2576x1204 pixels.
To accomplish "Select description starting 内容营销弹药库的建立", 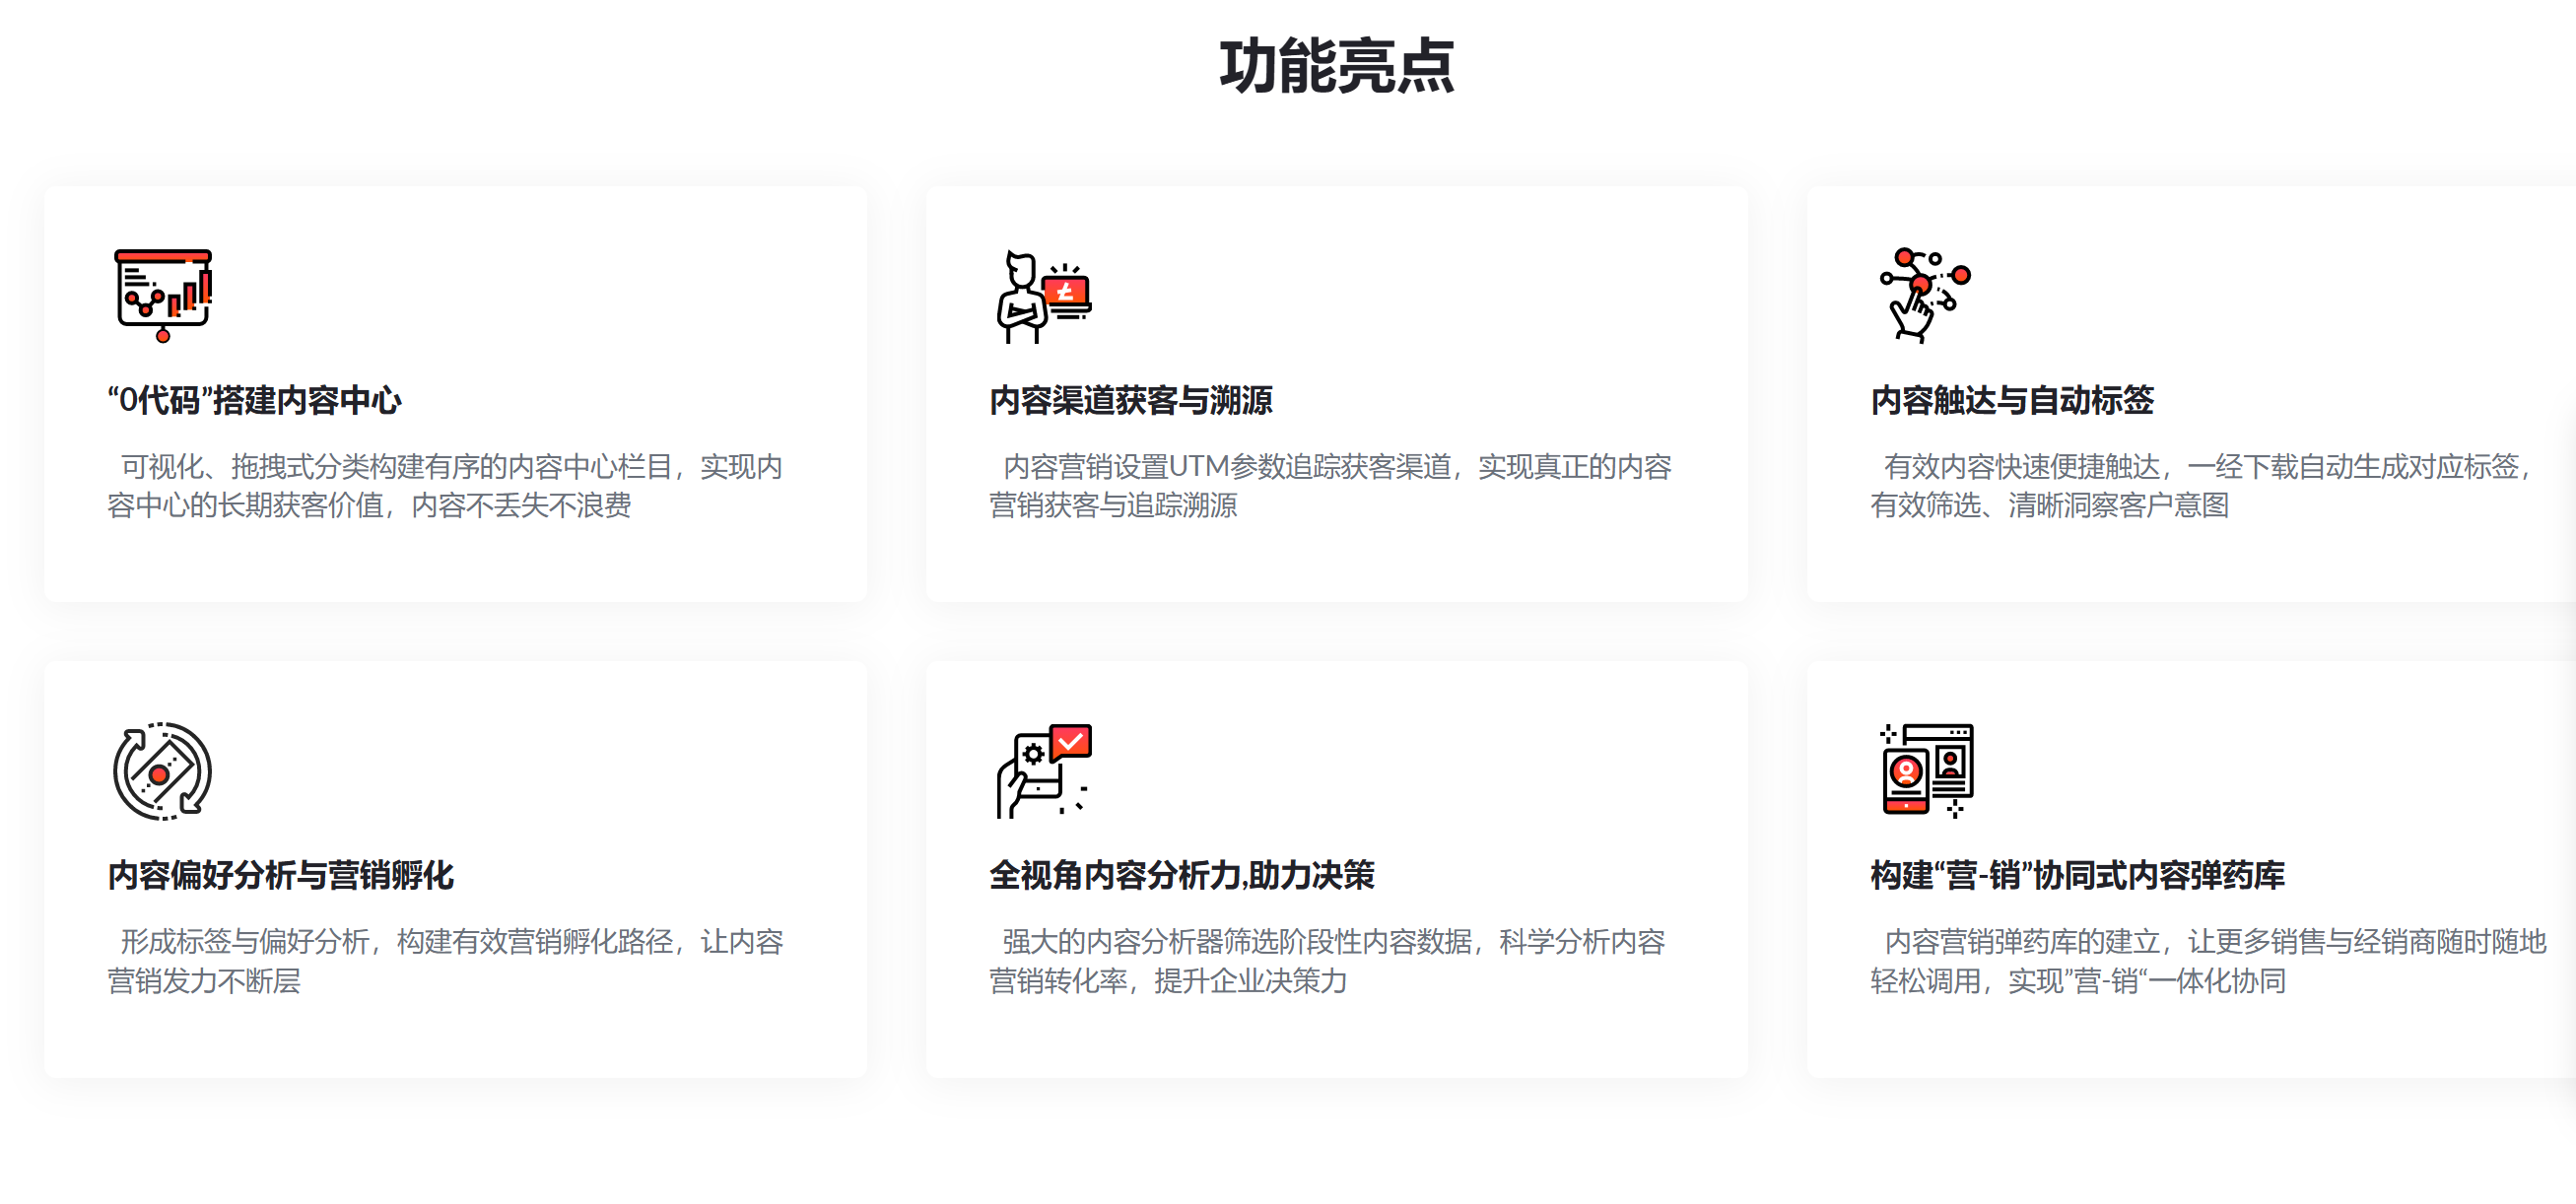I will pos(2209,961).
